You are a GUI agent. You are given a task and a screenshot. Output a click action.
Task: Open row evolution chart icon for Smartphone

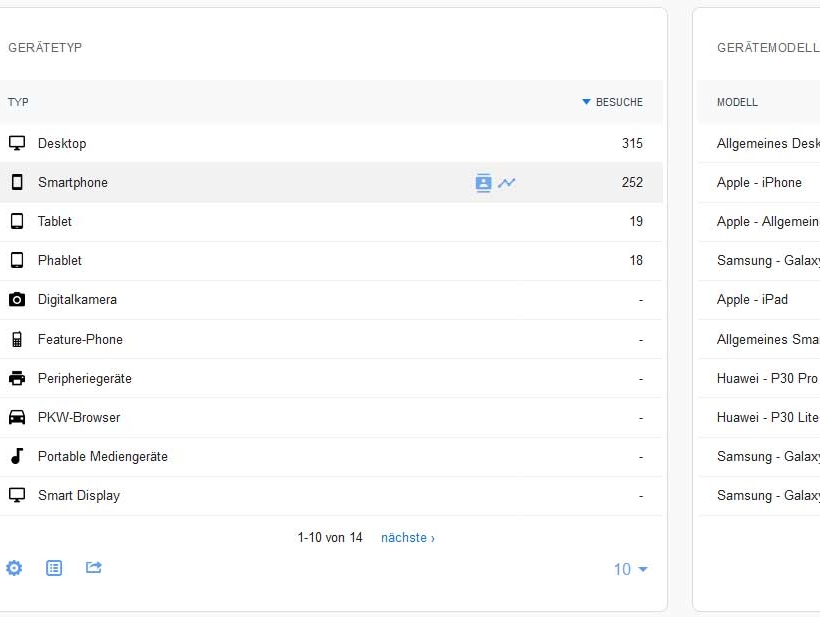[507, 183]
